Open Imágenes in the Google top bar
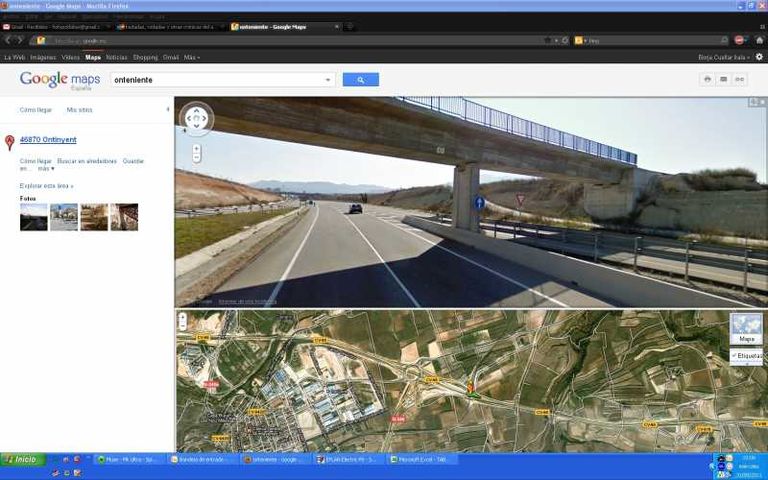The image size is (768, 480). [x=43, y=57]
